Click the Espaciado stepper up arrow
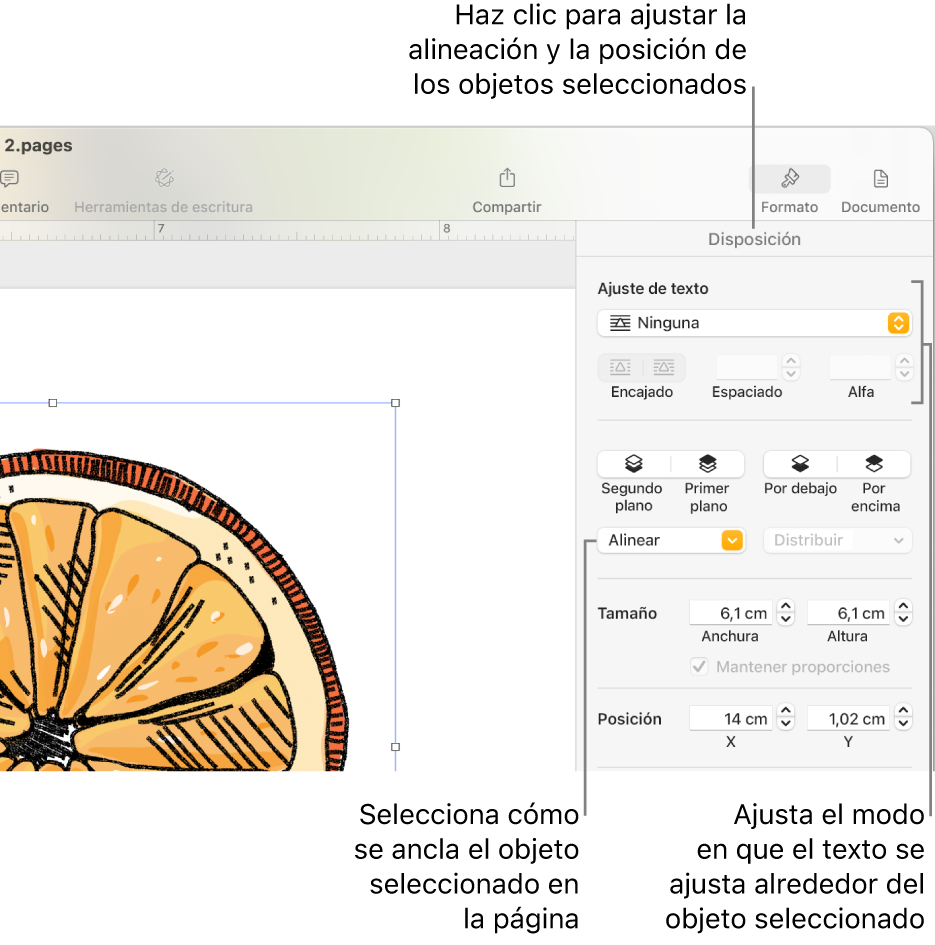The height and width of the screenshot is (945, 935). pyautogui.click(x=791, y=360)
